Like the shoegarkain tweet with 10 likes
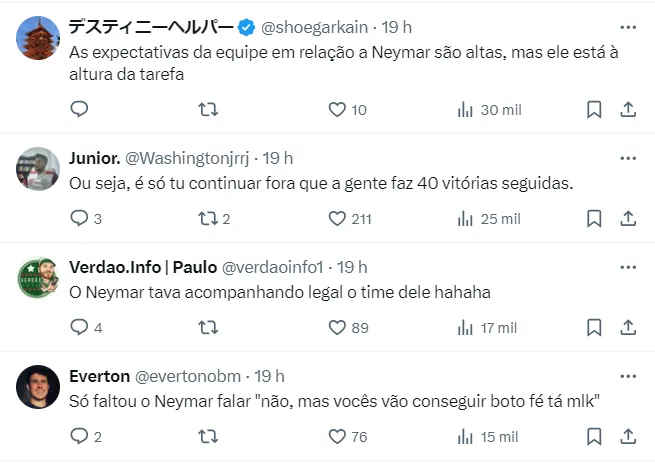The image size is (655, 464). [337, 109]
